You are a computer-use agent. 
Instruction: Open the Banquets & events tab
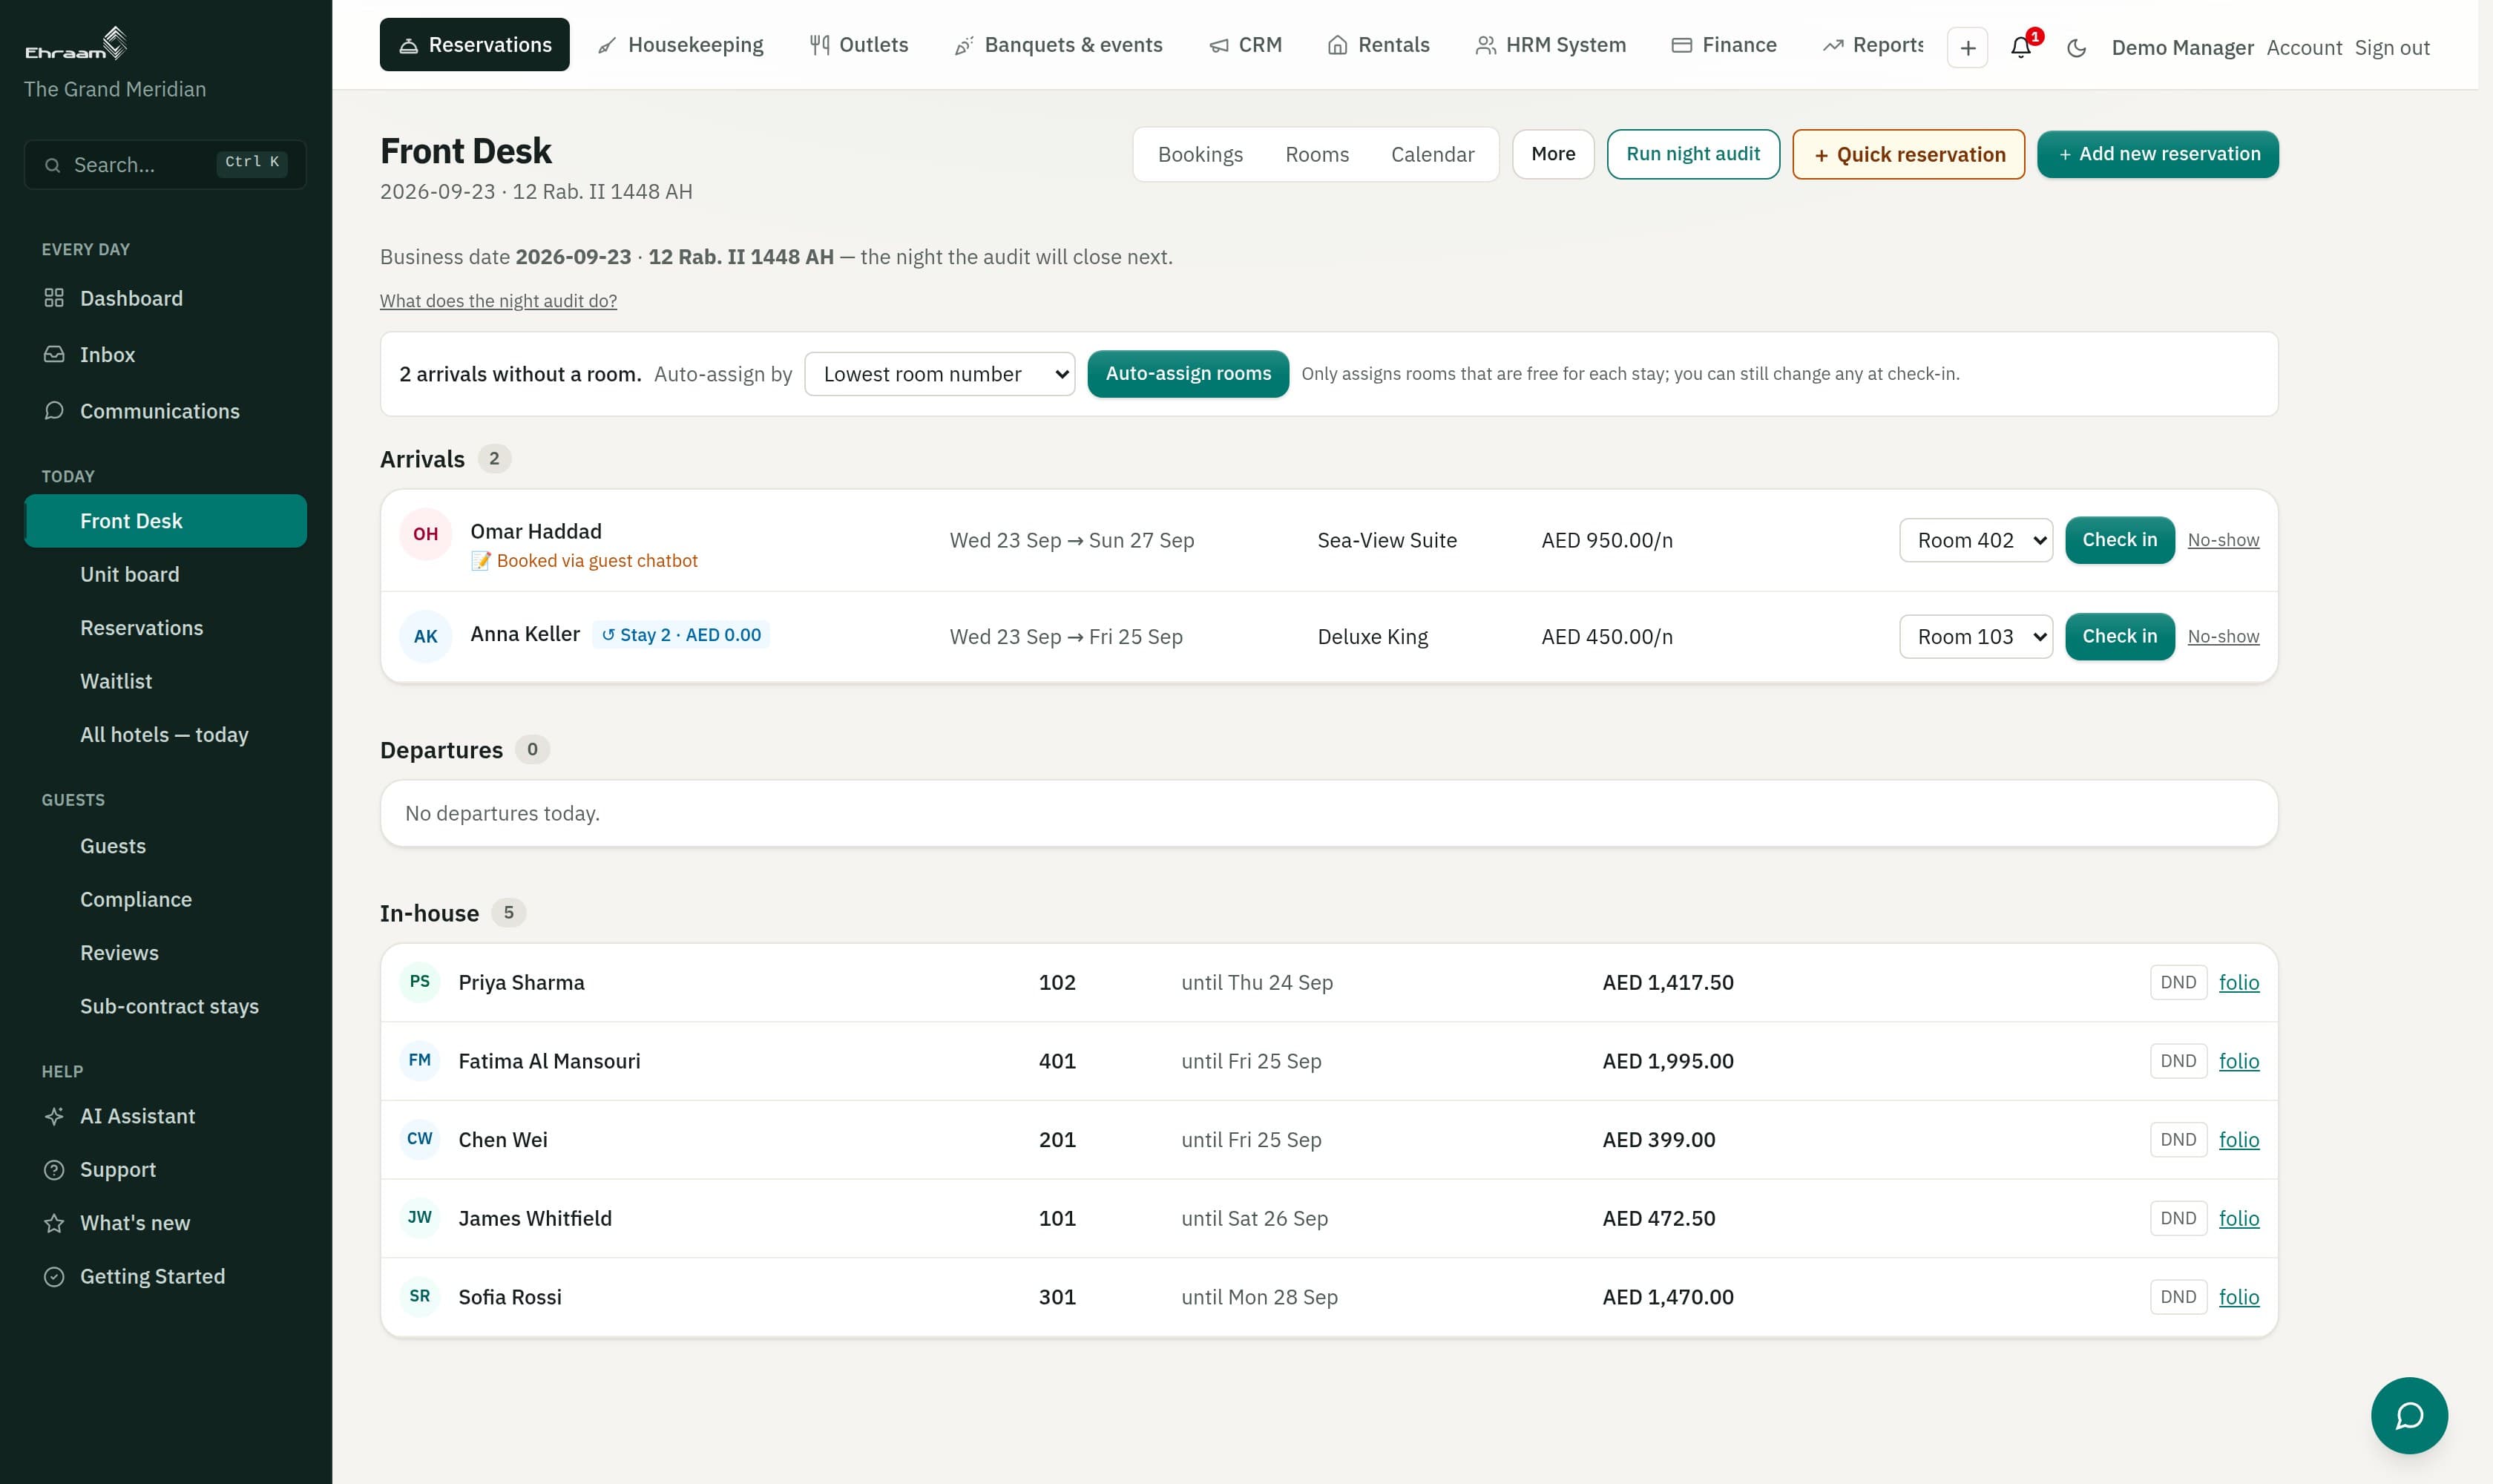1059,45
